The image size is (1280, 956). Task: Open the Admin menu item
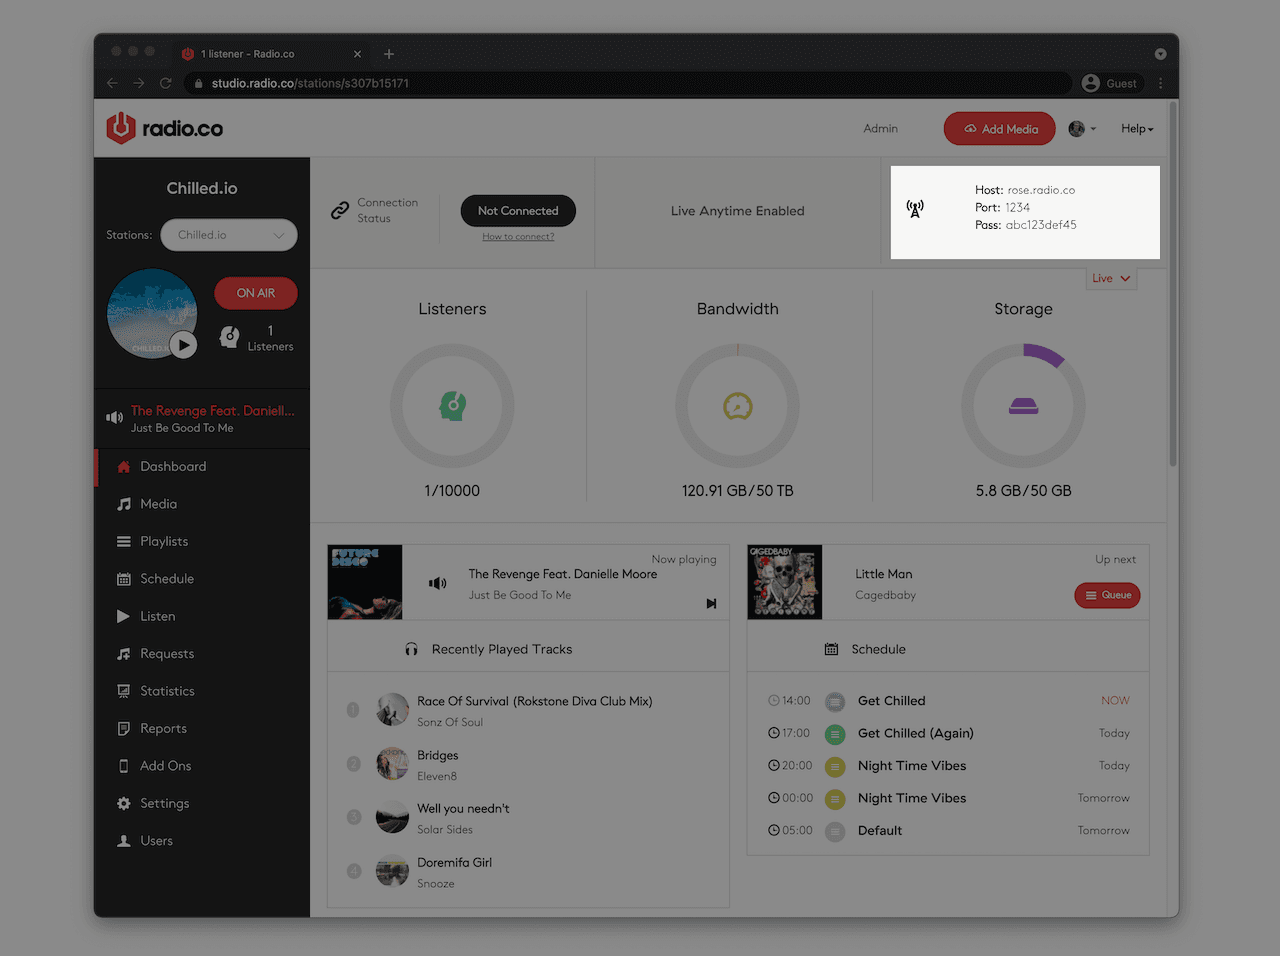click(x=880, y=128)
